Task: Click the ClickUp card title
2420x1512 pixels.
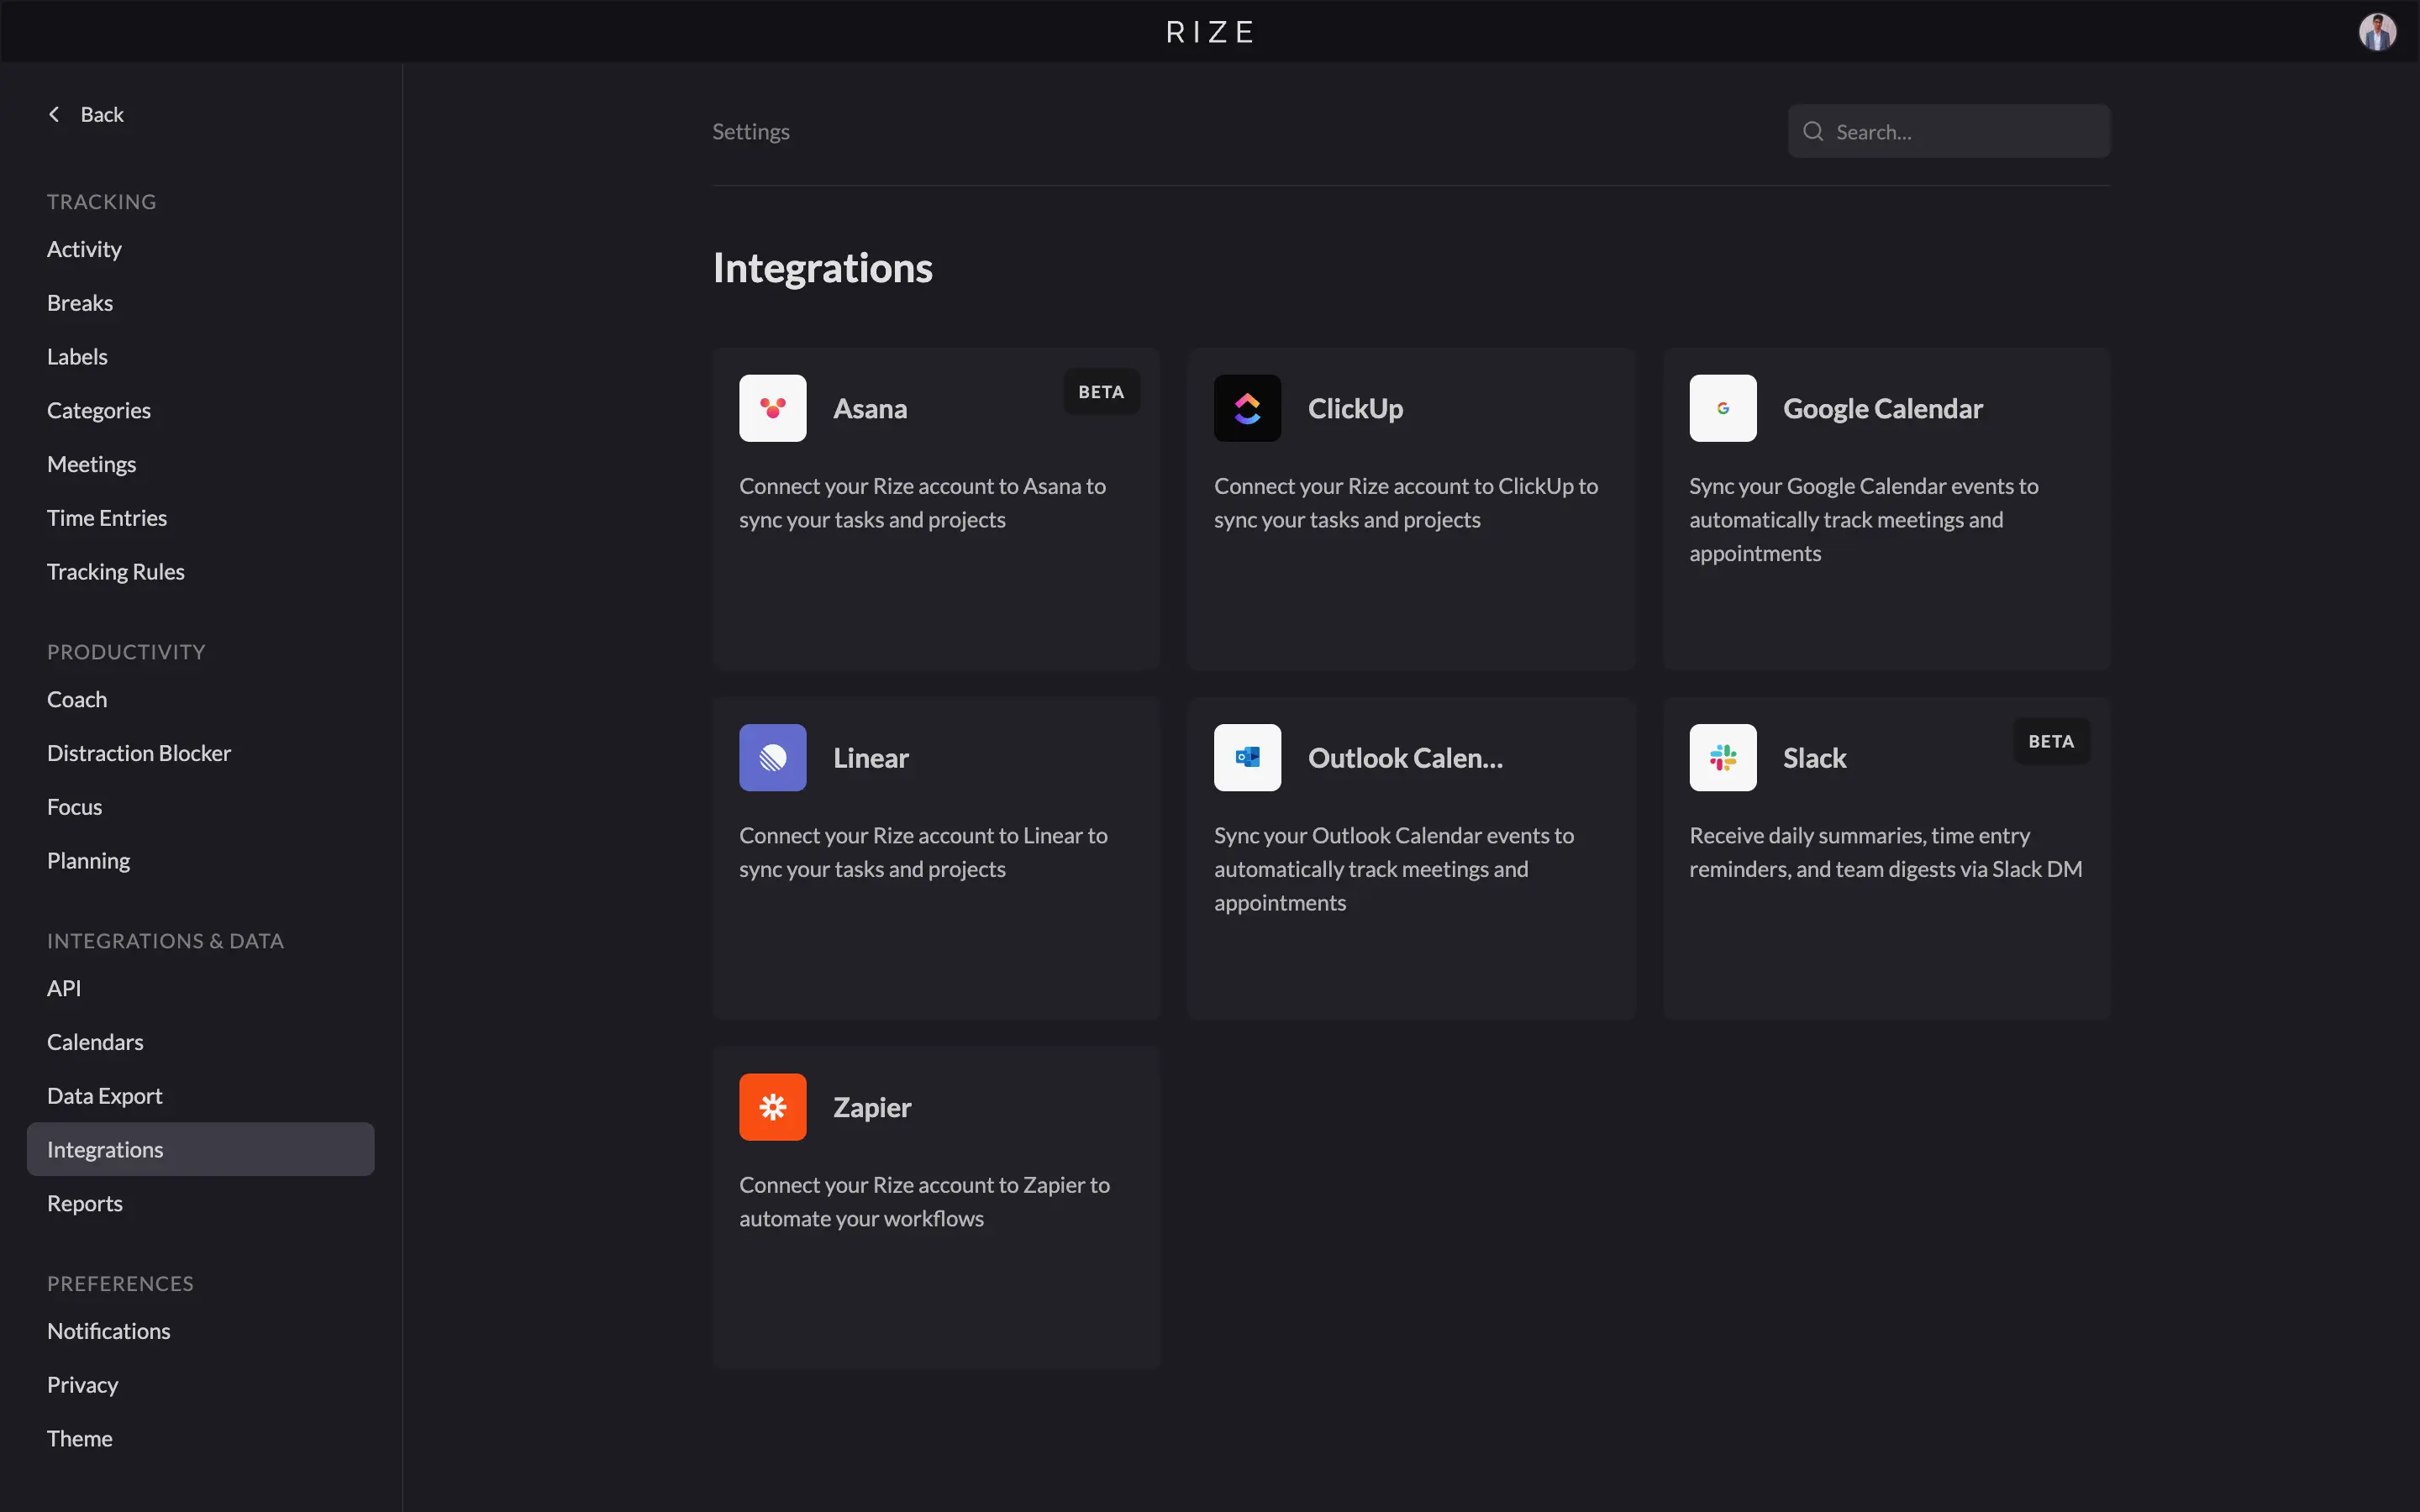Action: pyautogui.click(x=1355, y=409)
